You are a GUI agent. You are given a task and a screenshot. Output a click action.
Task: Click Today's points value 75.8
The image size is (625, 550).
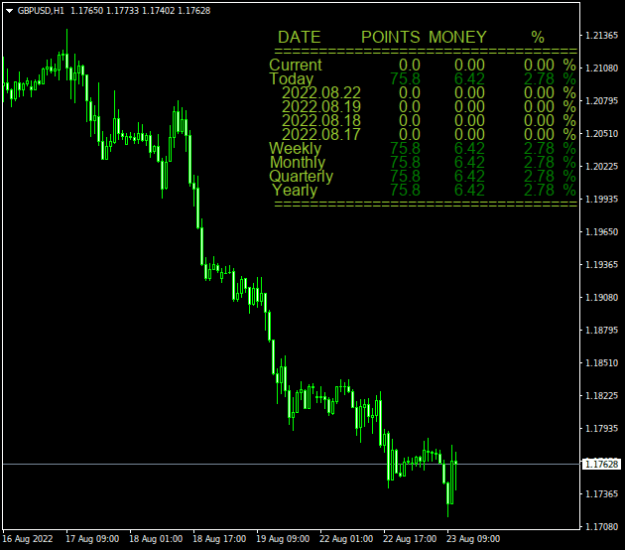405,79
